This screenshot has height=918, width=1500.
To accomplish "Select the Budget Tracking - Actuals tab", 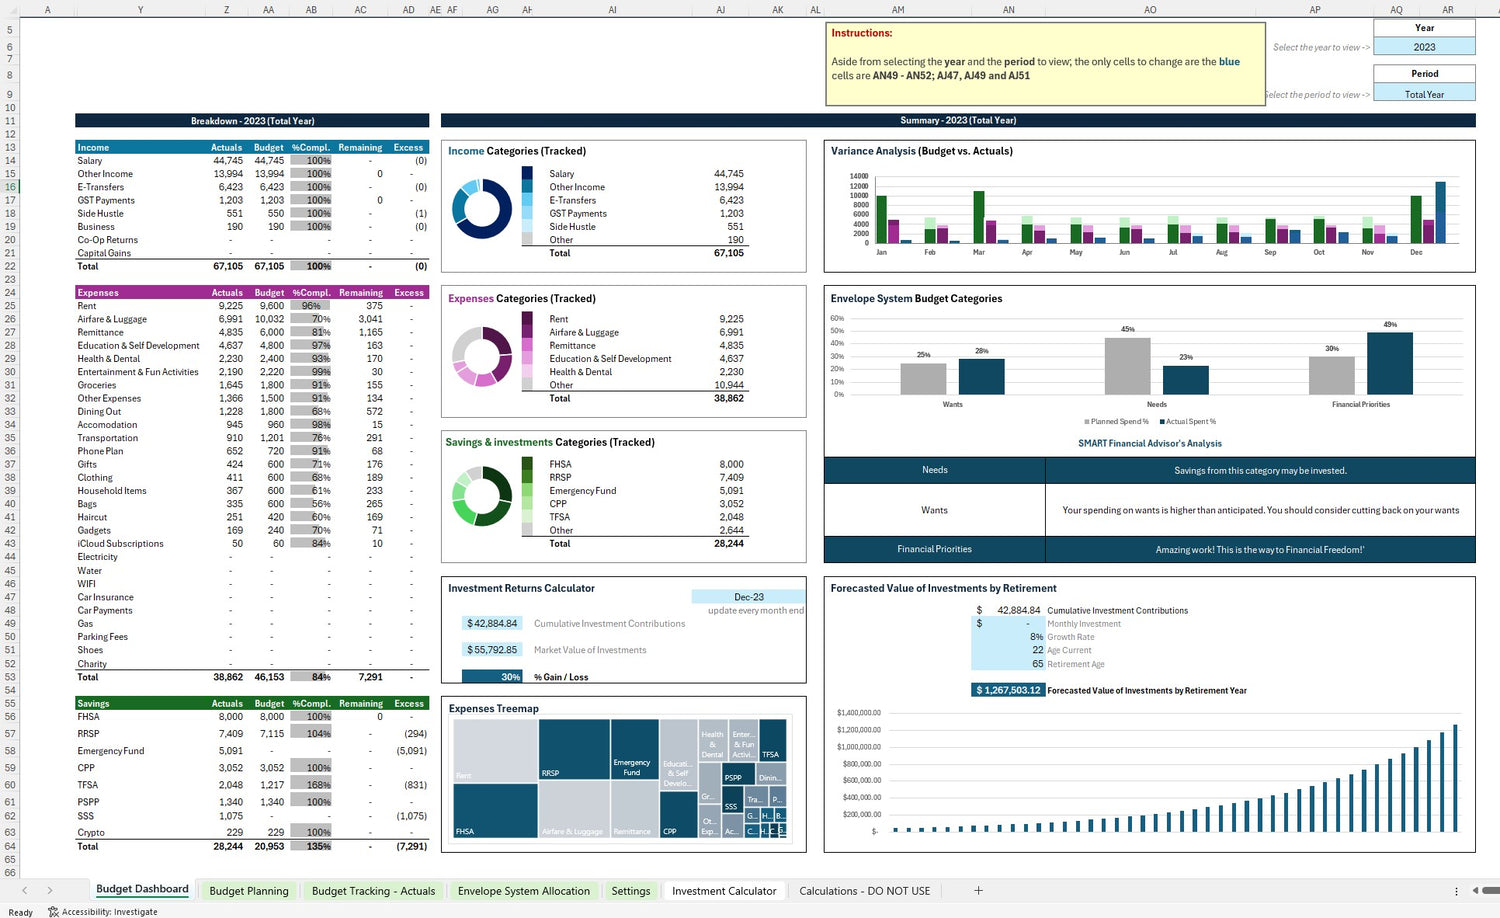I will (373, 891).
